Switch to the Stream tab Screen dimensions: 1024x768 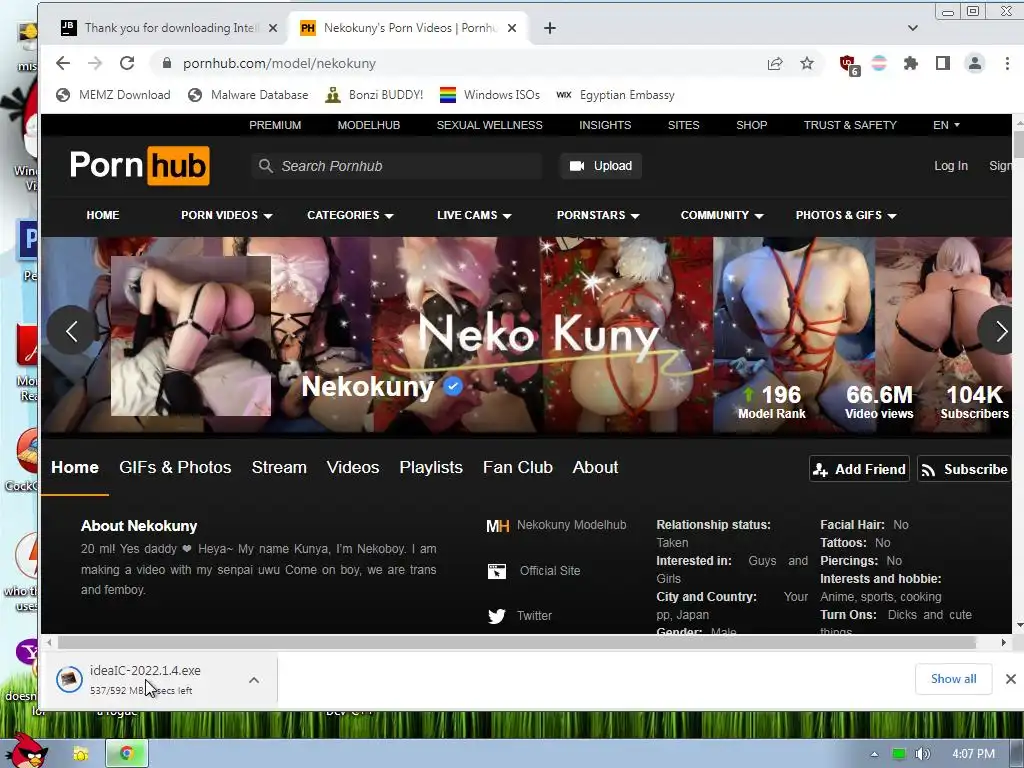point(279,468)
